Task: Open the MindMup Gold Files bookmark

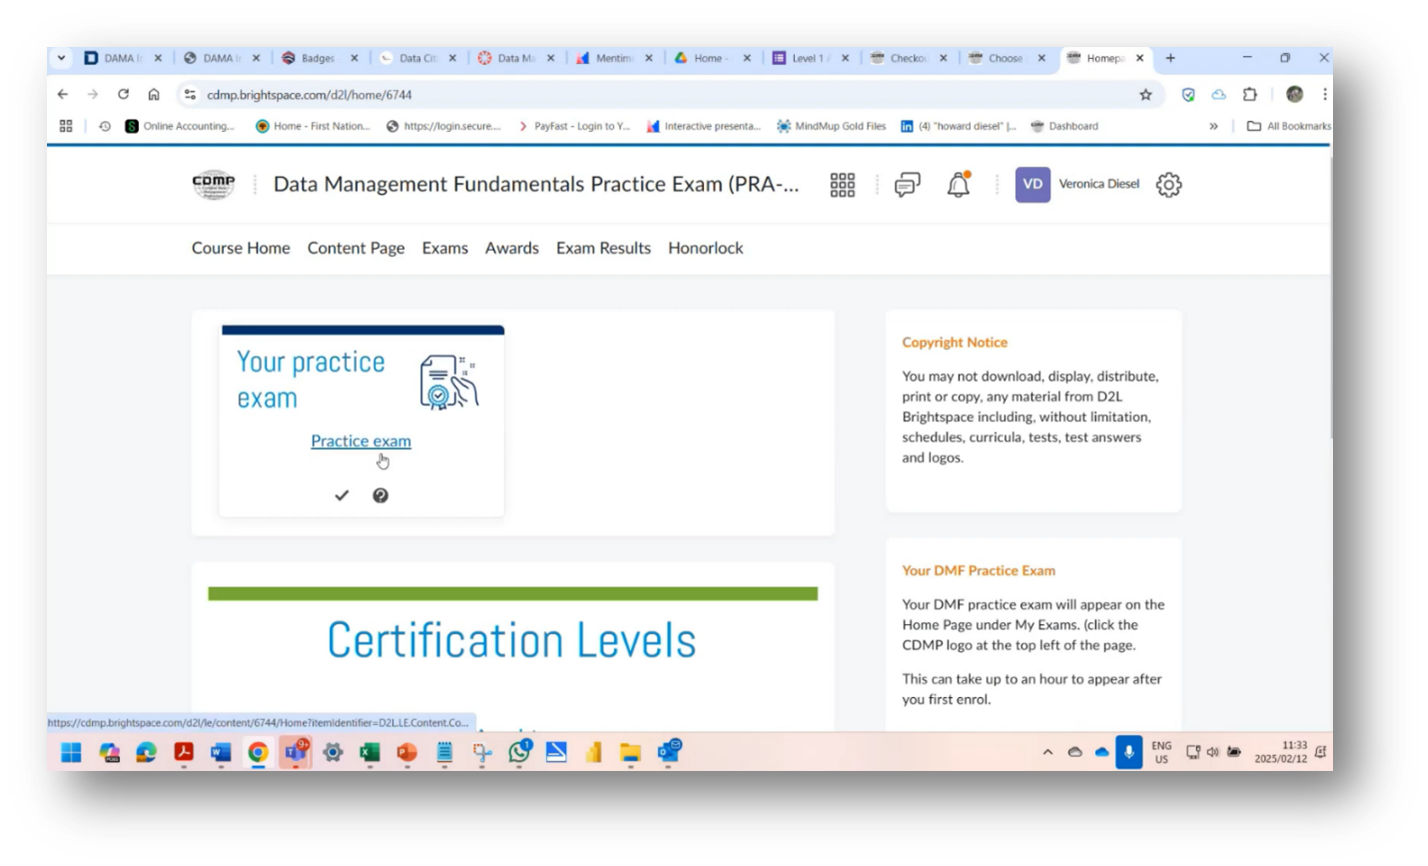Action: [832, 126]
